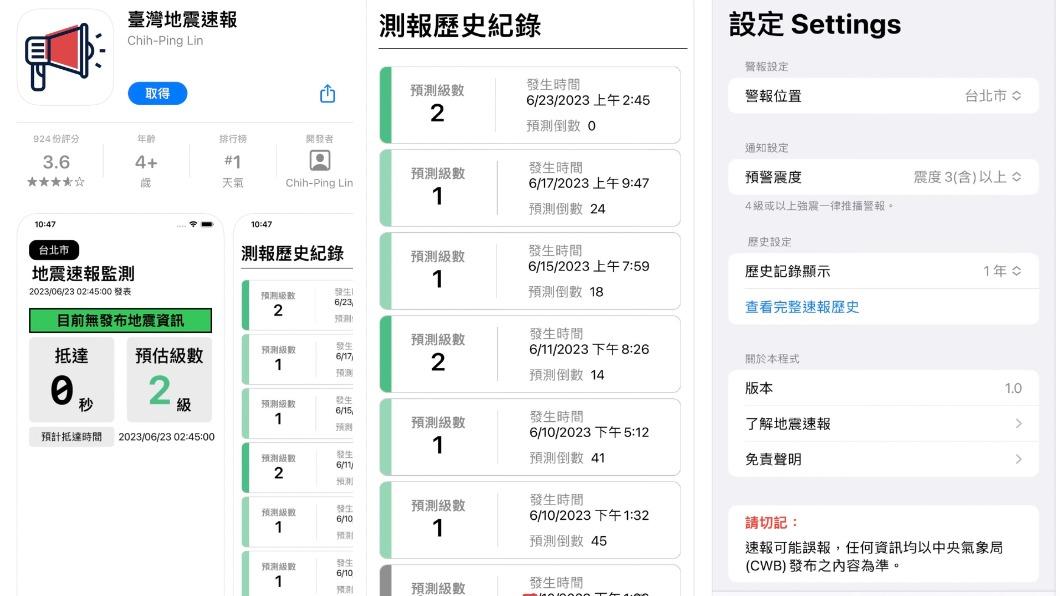Select the 版本 1.0 row

883,388
